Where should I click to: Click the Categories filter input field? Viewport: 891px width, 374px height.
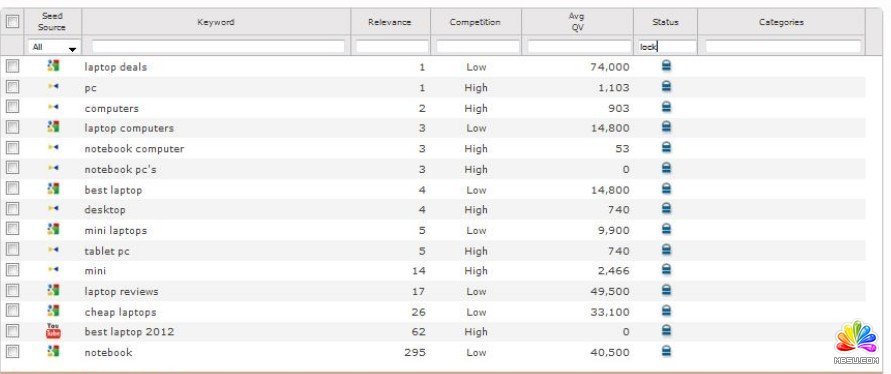click(783, 47)
